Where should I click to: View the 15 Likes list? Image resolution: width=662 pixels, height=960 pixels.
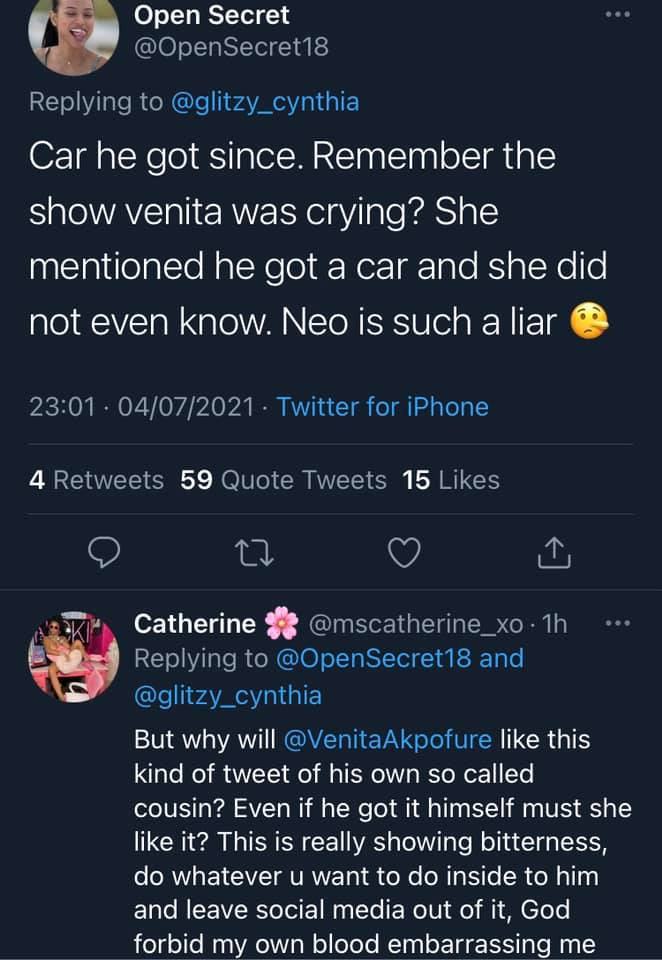coord(450,481)
